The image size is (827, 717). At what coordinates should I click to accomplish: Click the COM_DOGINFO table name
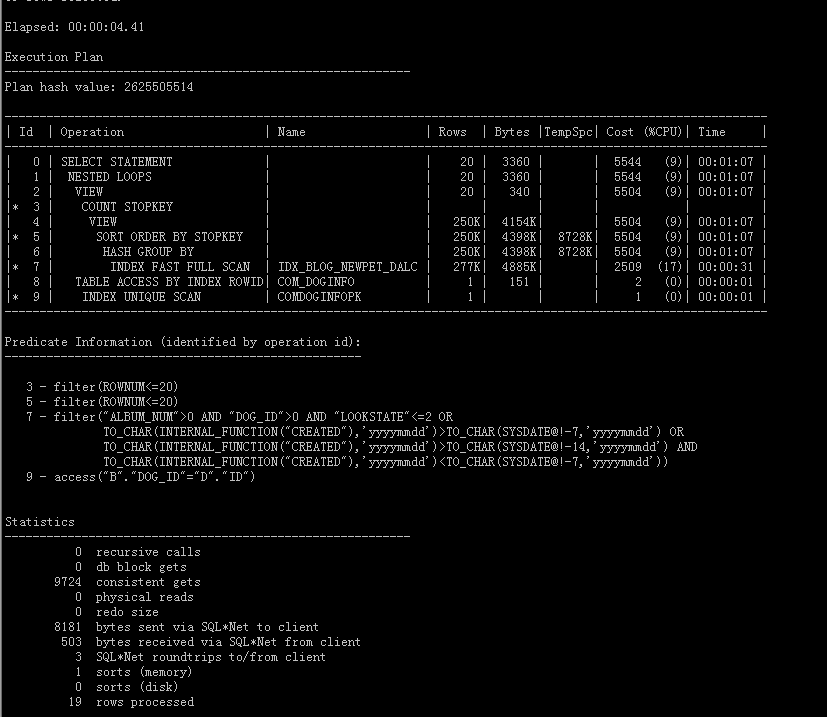(x=316, y=282)
